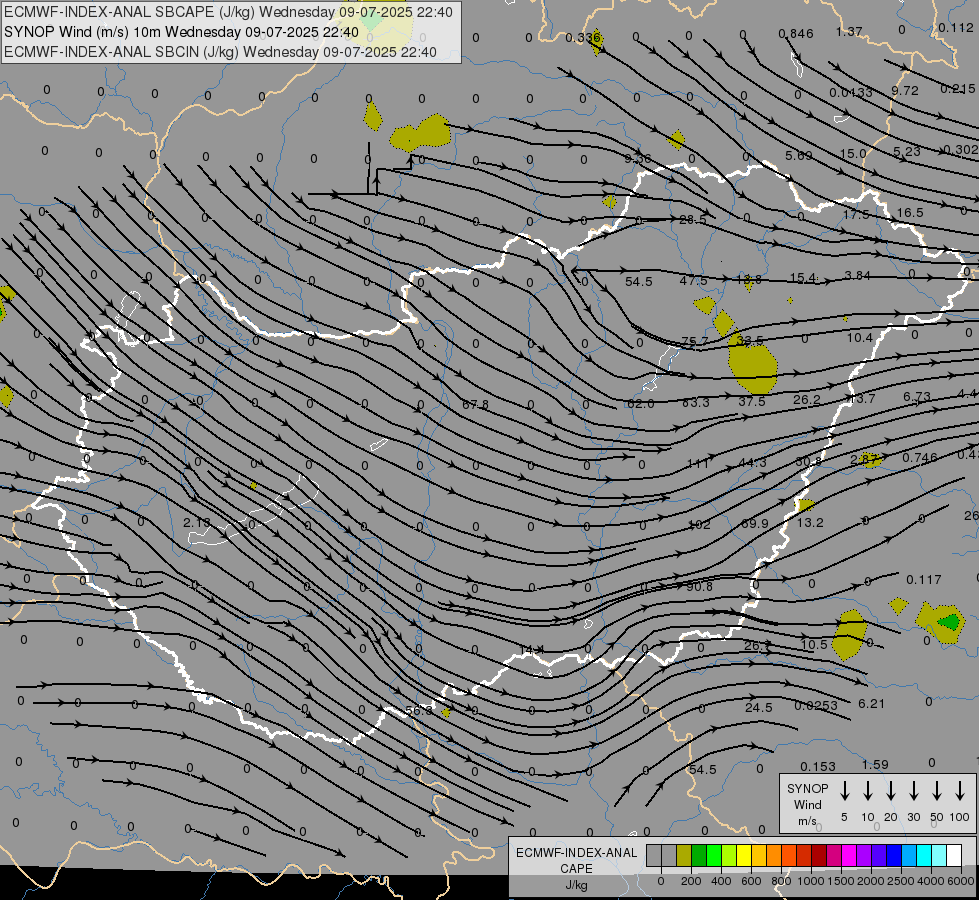
Task: Click the 24.5 value on the map
Action: (x=759, y=708)
